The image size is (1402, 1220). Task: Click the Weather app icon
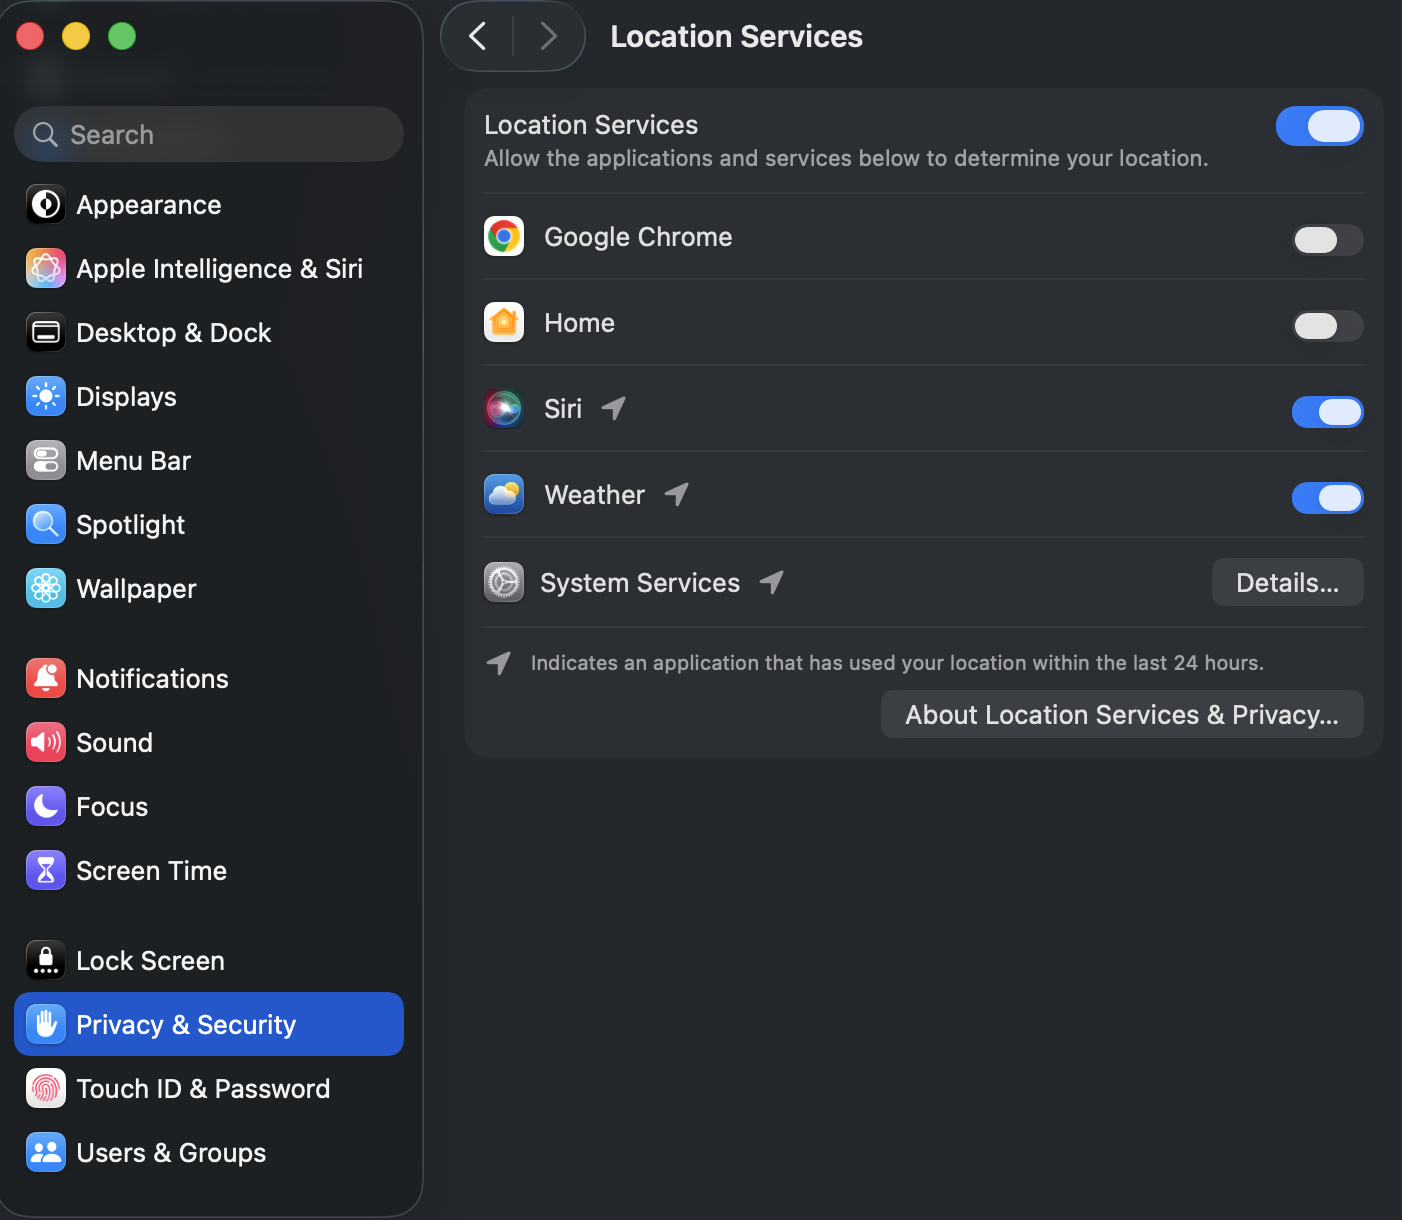(x=504, y=495)
